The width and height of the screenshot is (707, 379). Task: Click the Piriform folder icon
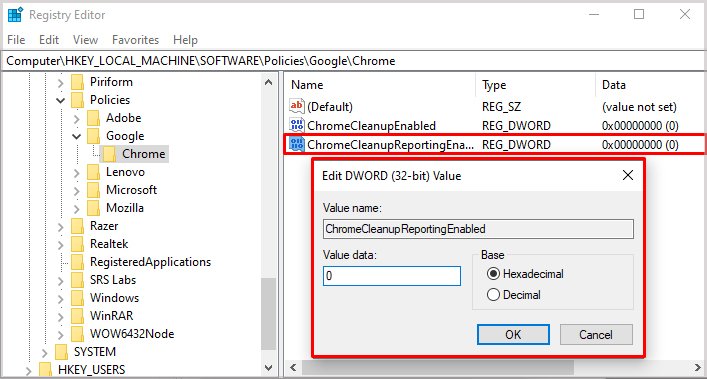pos(78,82)
